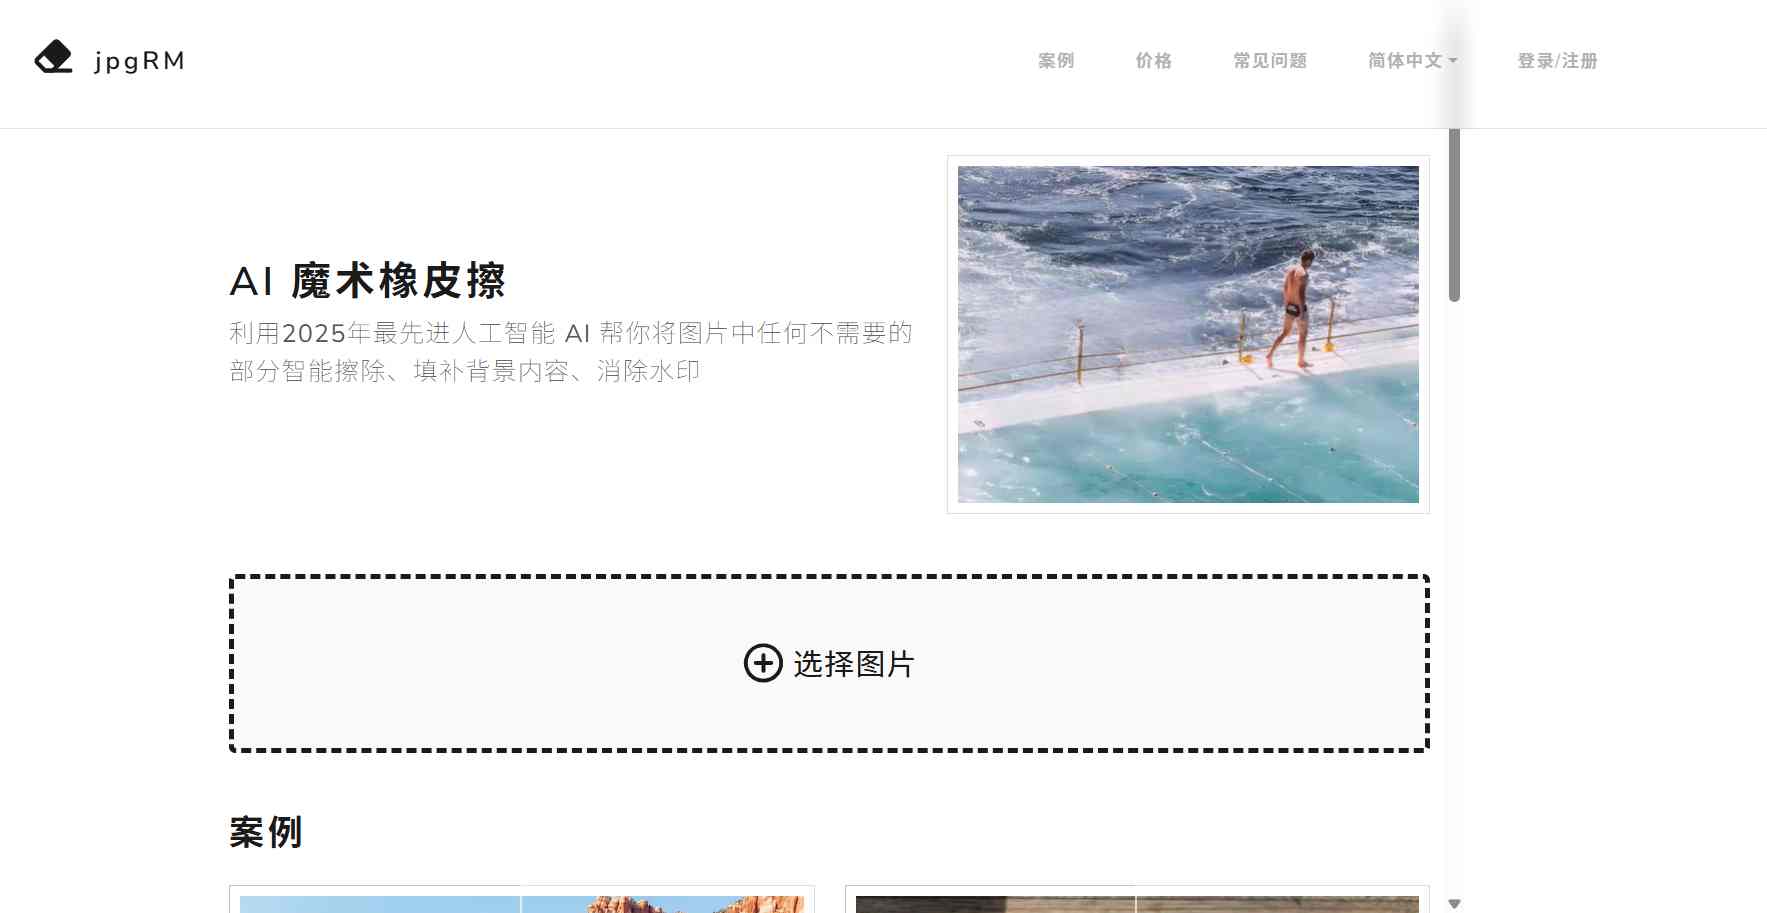The width and height of the screenshot is (1767, 913).
Task: Click the 选择图片 upload text
Action: [x=854, y=664]
